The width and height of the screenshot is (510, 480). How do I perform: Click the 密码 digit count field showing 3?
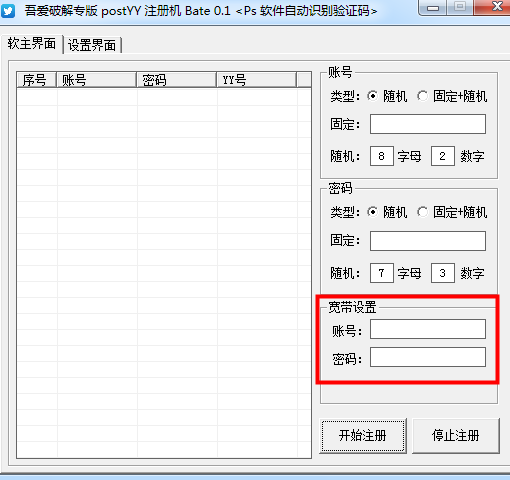pos(442,273)
